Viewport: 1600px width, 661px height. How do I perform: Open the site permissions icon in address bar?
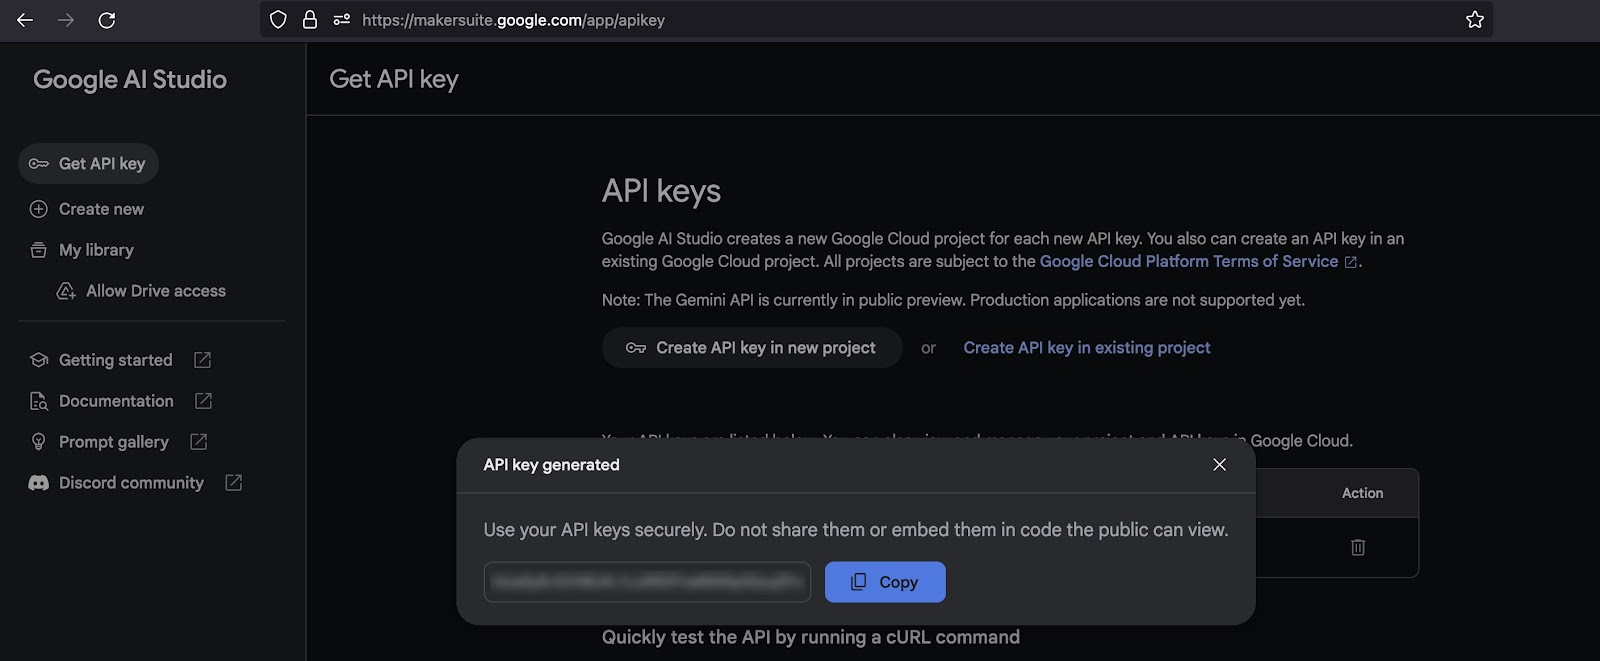click(x=342, y=20)
